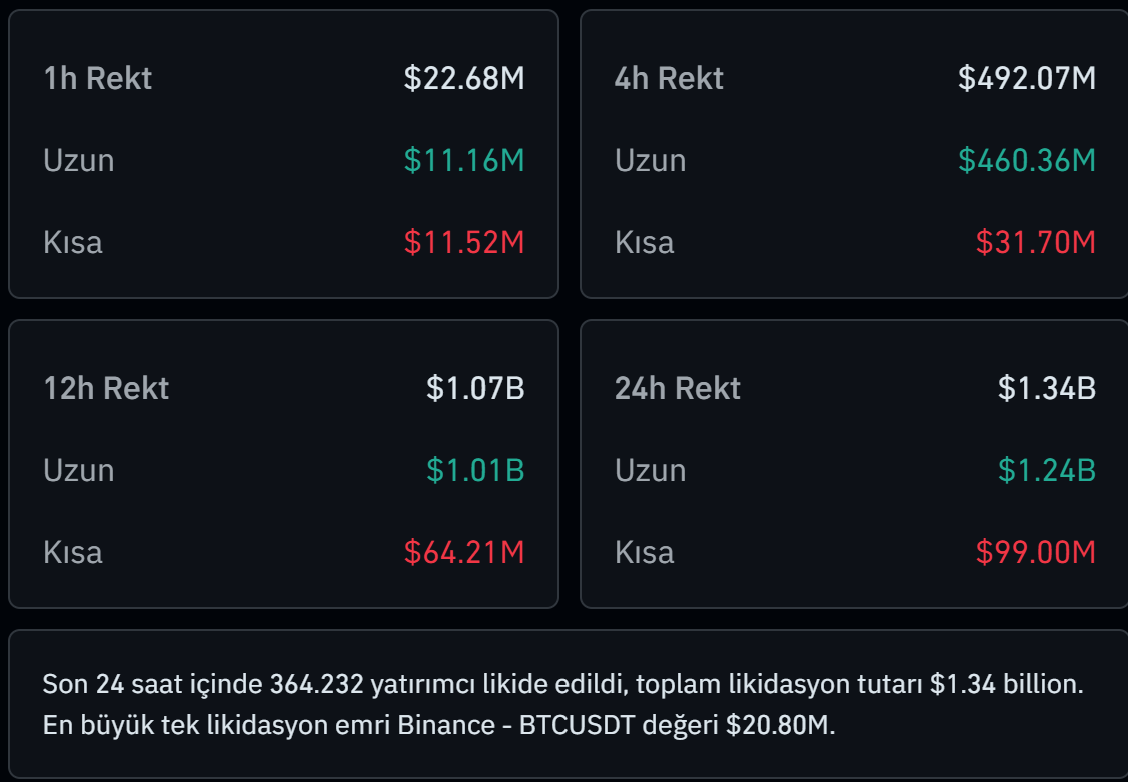
Task: Click the 364.232 liquidated traders figure
Action: [316, 685]
